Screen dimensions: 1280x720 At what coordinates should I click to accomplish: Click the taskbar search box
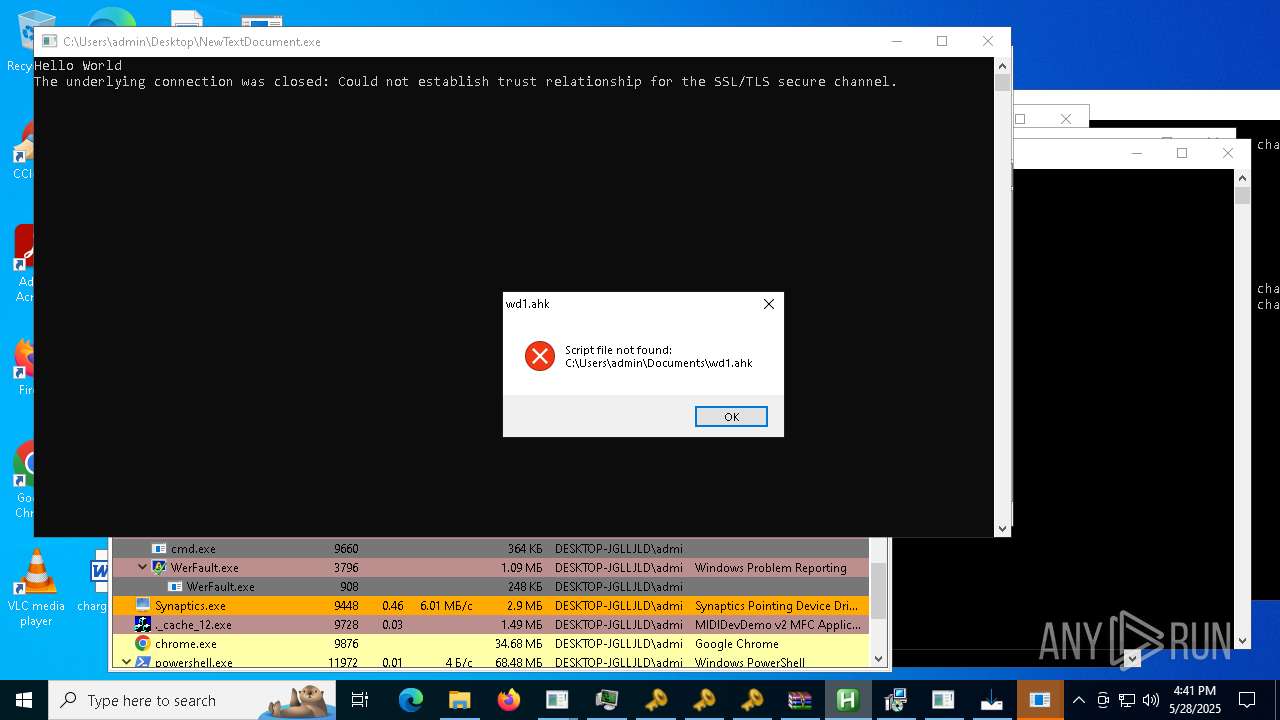tap(192, 700)
